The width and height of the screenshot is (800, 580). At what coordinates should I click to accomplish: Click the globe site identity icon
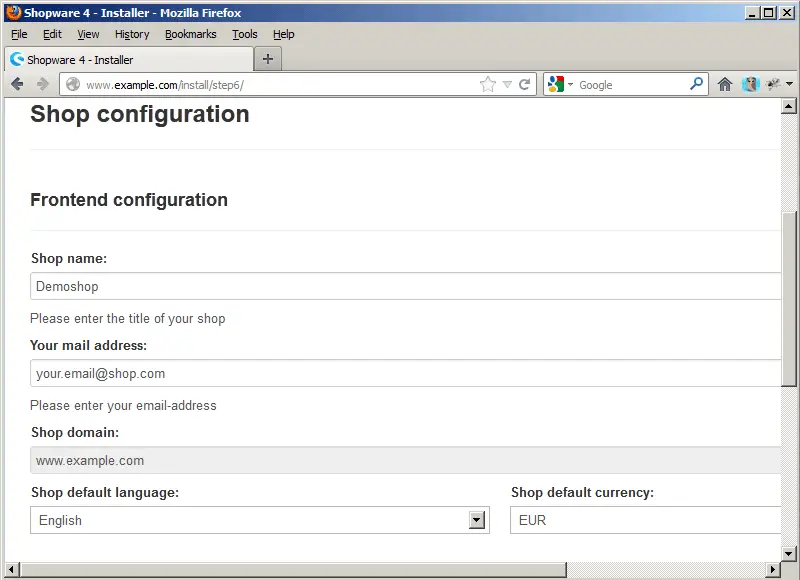tap(73, 84)
